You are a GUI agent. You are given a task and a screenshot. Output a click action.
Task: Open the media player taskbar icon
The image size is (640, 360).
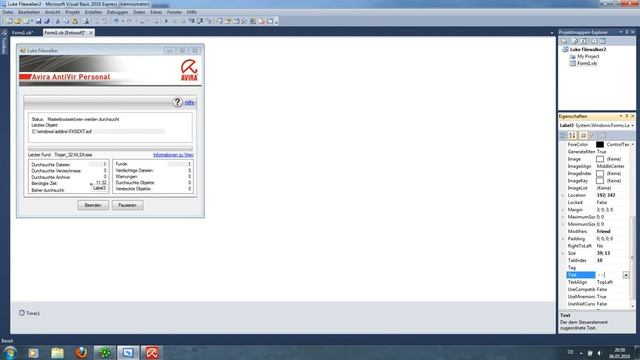33,352
